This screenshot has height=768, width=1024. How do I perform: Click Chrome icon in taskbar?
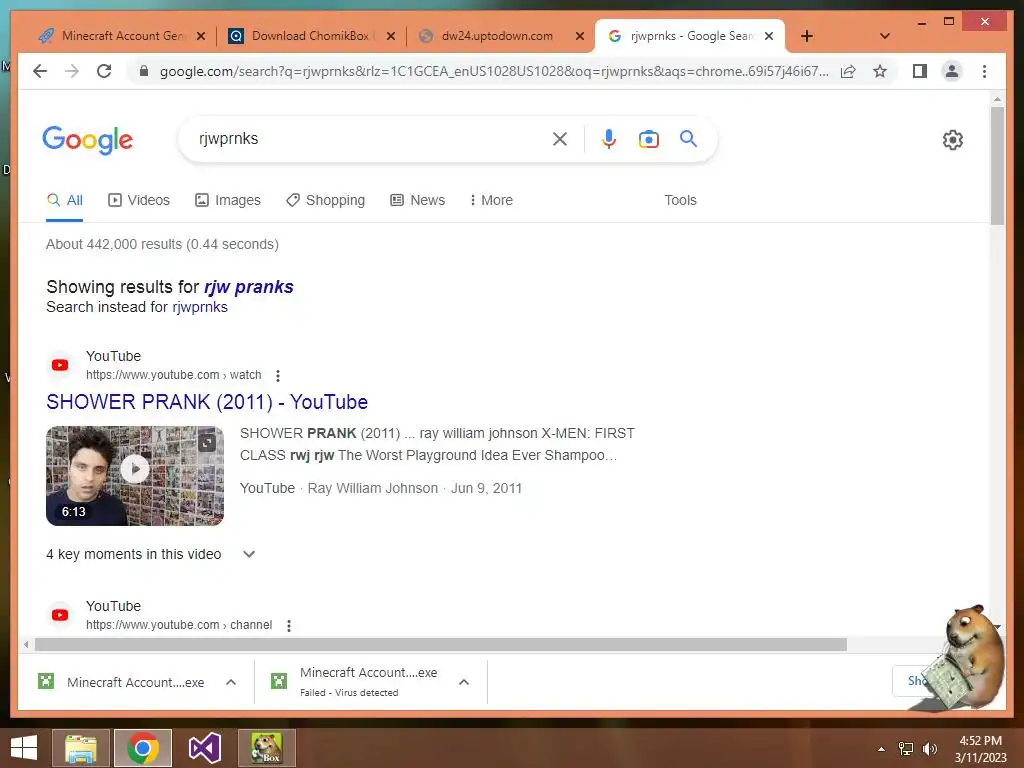[x=142, y=748]
